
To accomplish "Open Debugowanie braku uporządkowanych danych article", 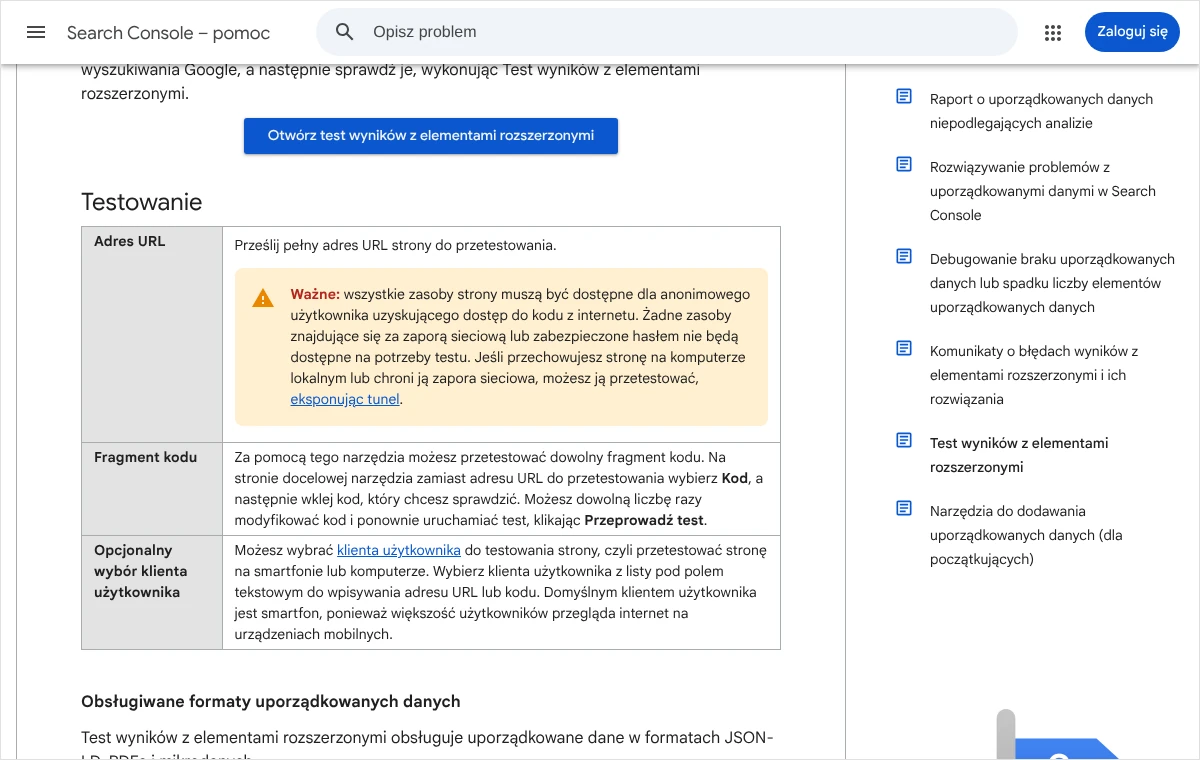I will click(1052, 283).
